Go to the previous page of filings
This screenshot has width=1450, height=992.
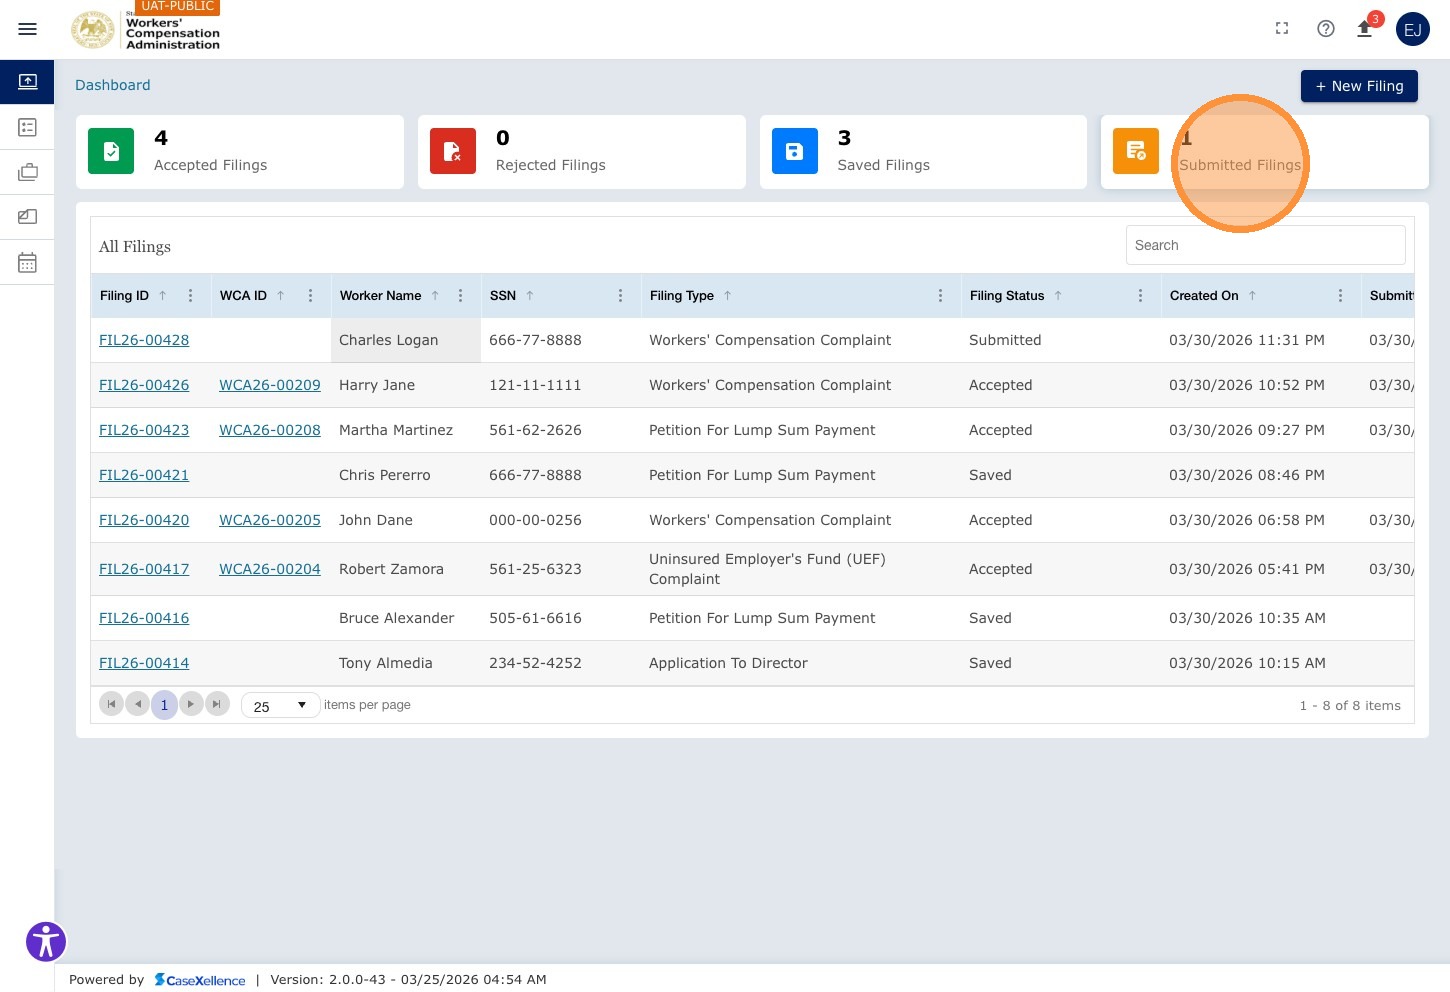coord(138,704)
